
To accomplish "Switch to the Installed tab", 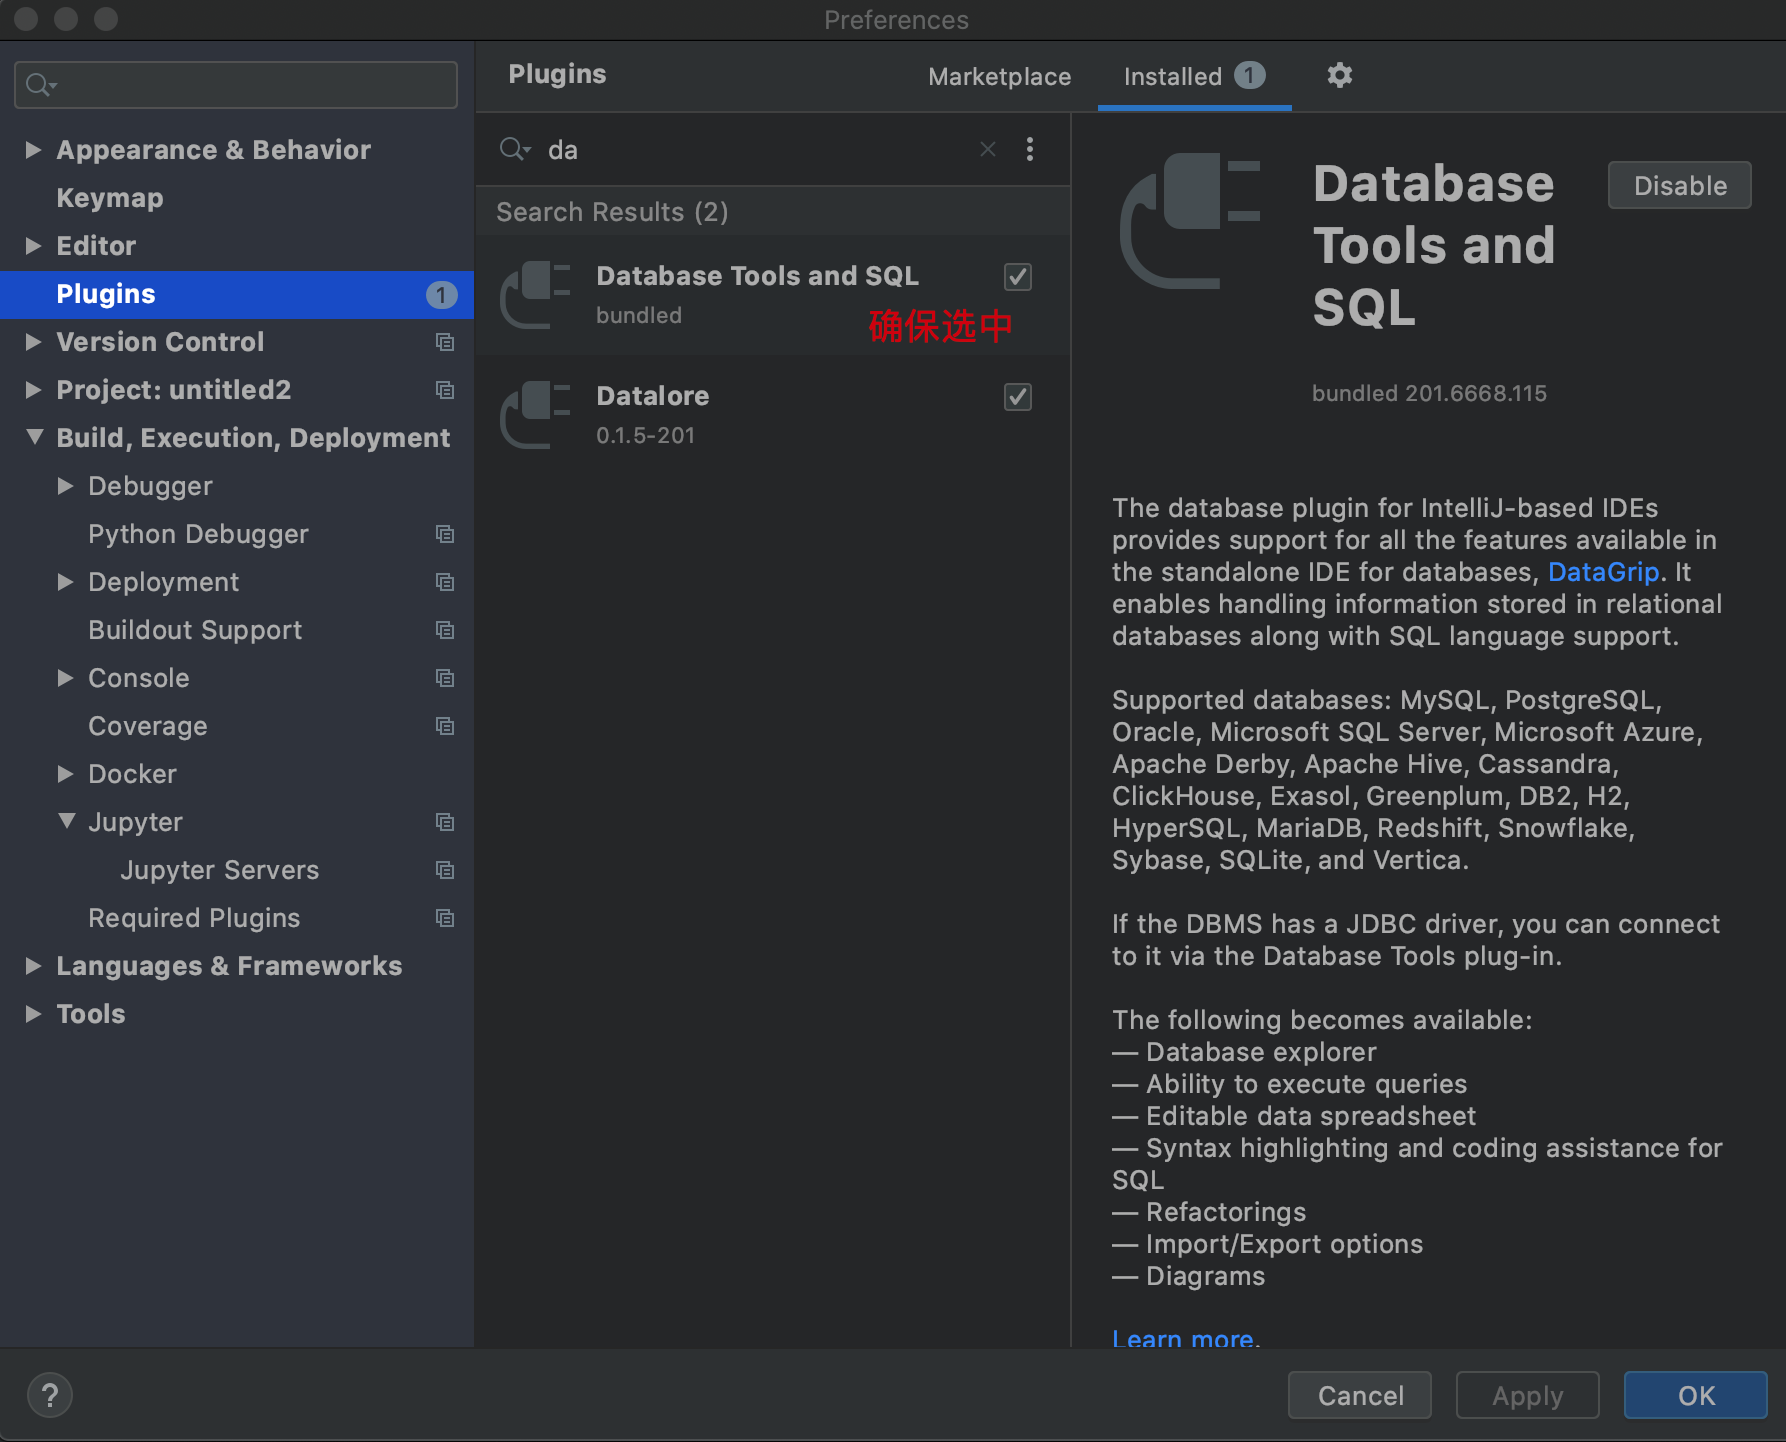I will pos(1194,77).
